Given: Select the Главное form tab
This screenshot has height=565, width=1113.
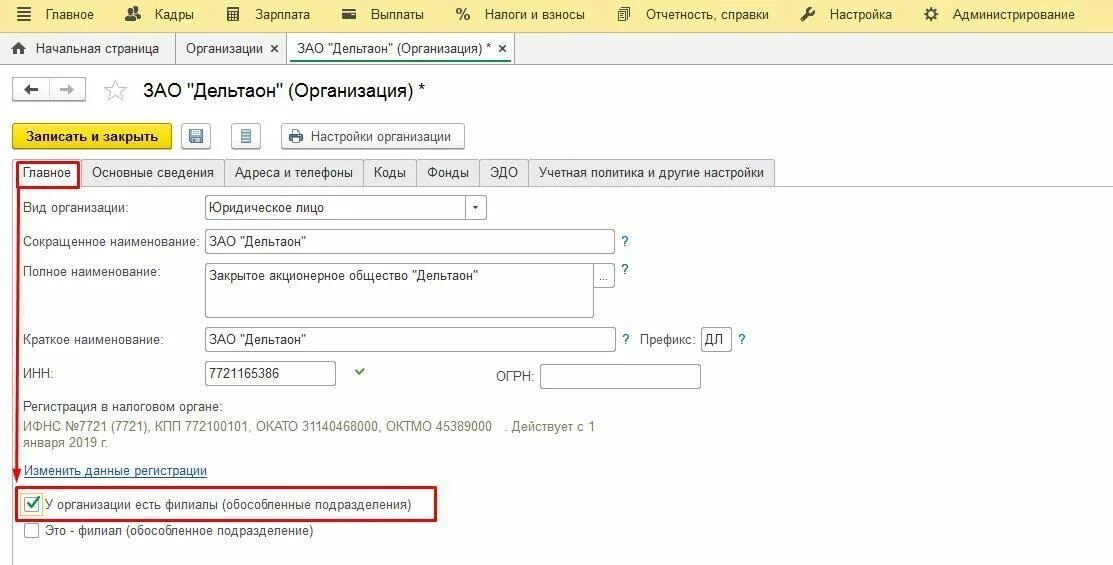Looking at the screenshot, I should click(x=47, y=172).
